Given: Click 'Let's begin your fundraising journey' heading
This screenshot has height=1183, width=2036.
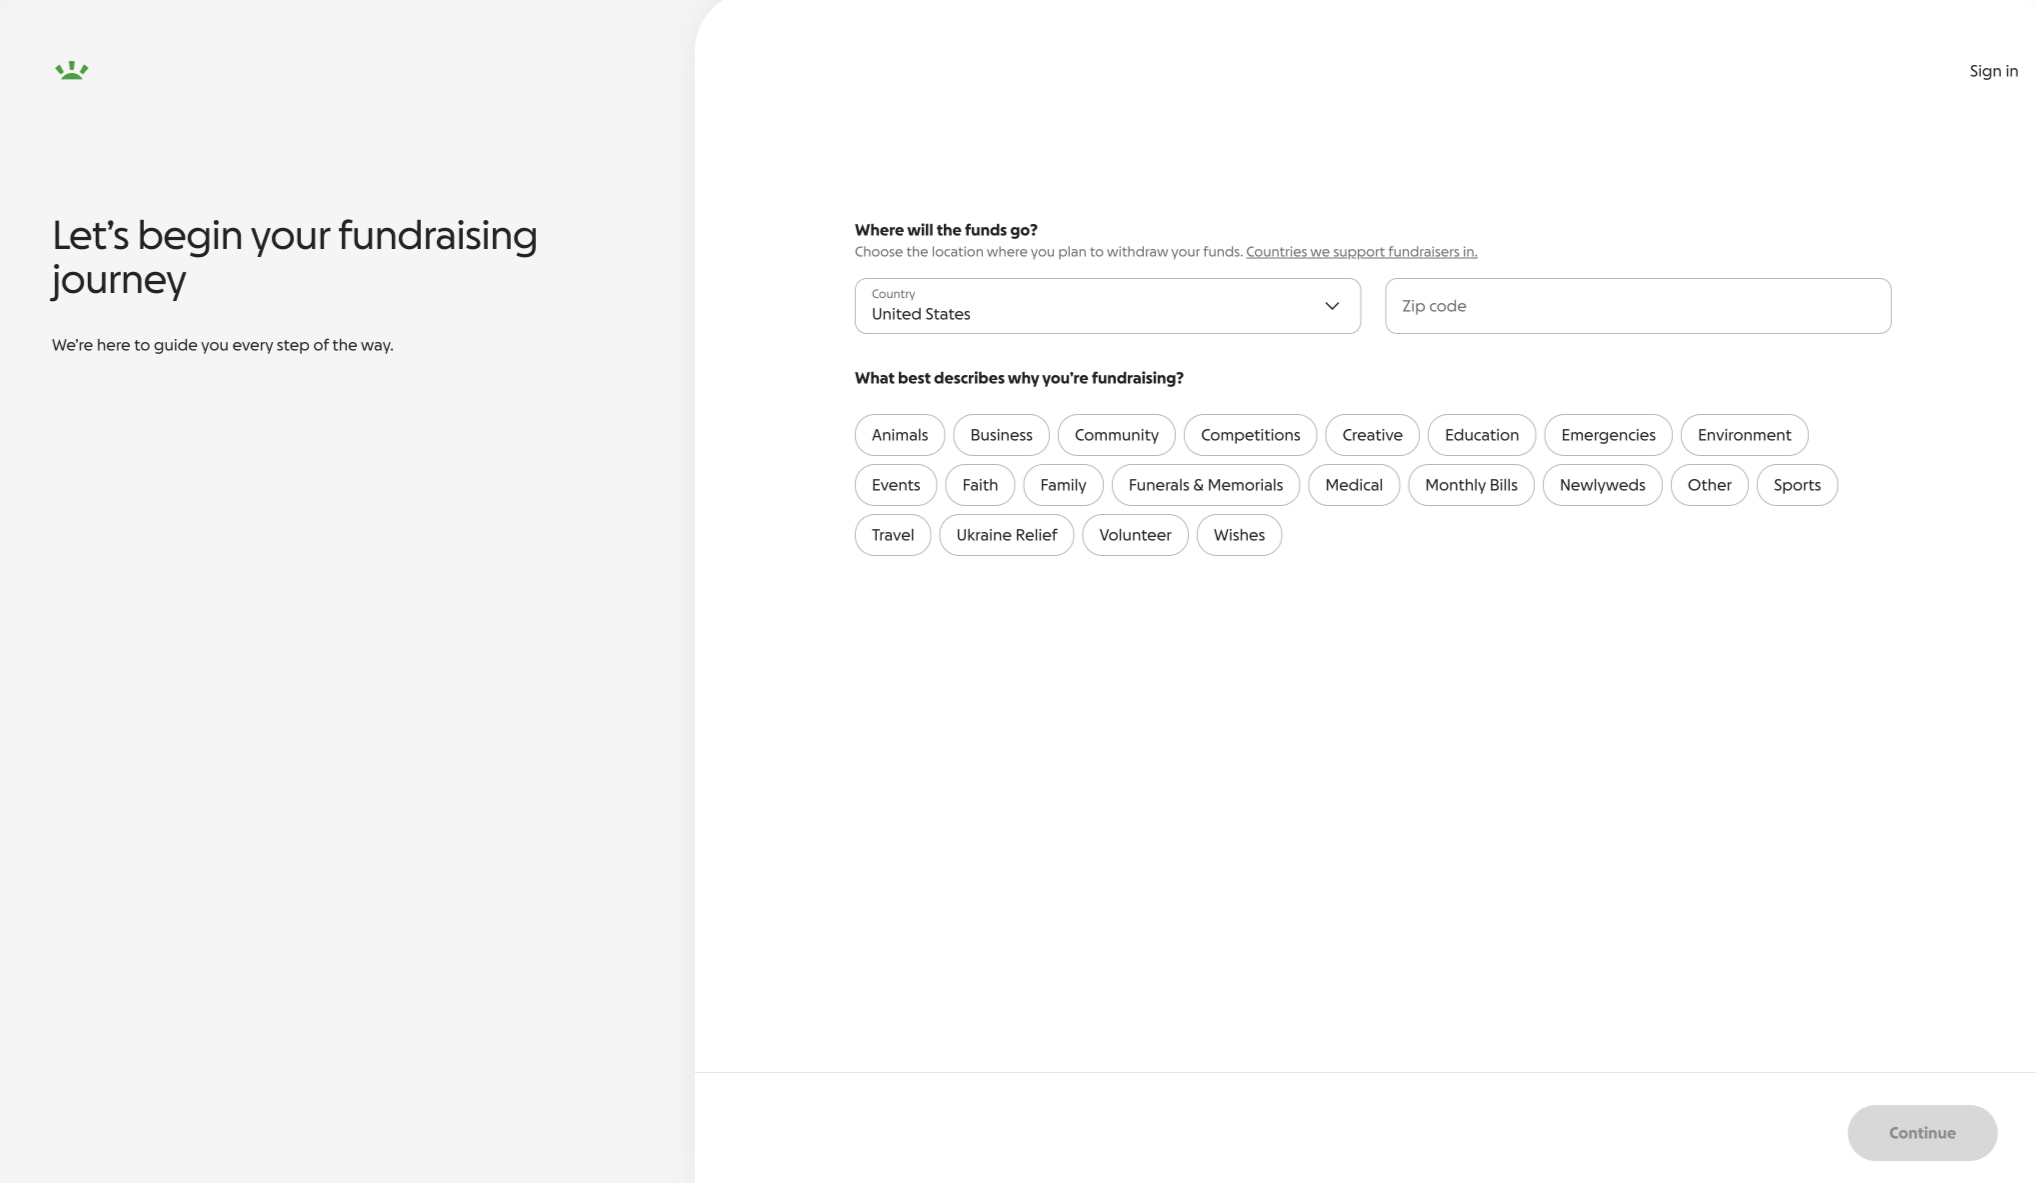Looking at the screenshot, I should pos(295,257).
